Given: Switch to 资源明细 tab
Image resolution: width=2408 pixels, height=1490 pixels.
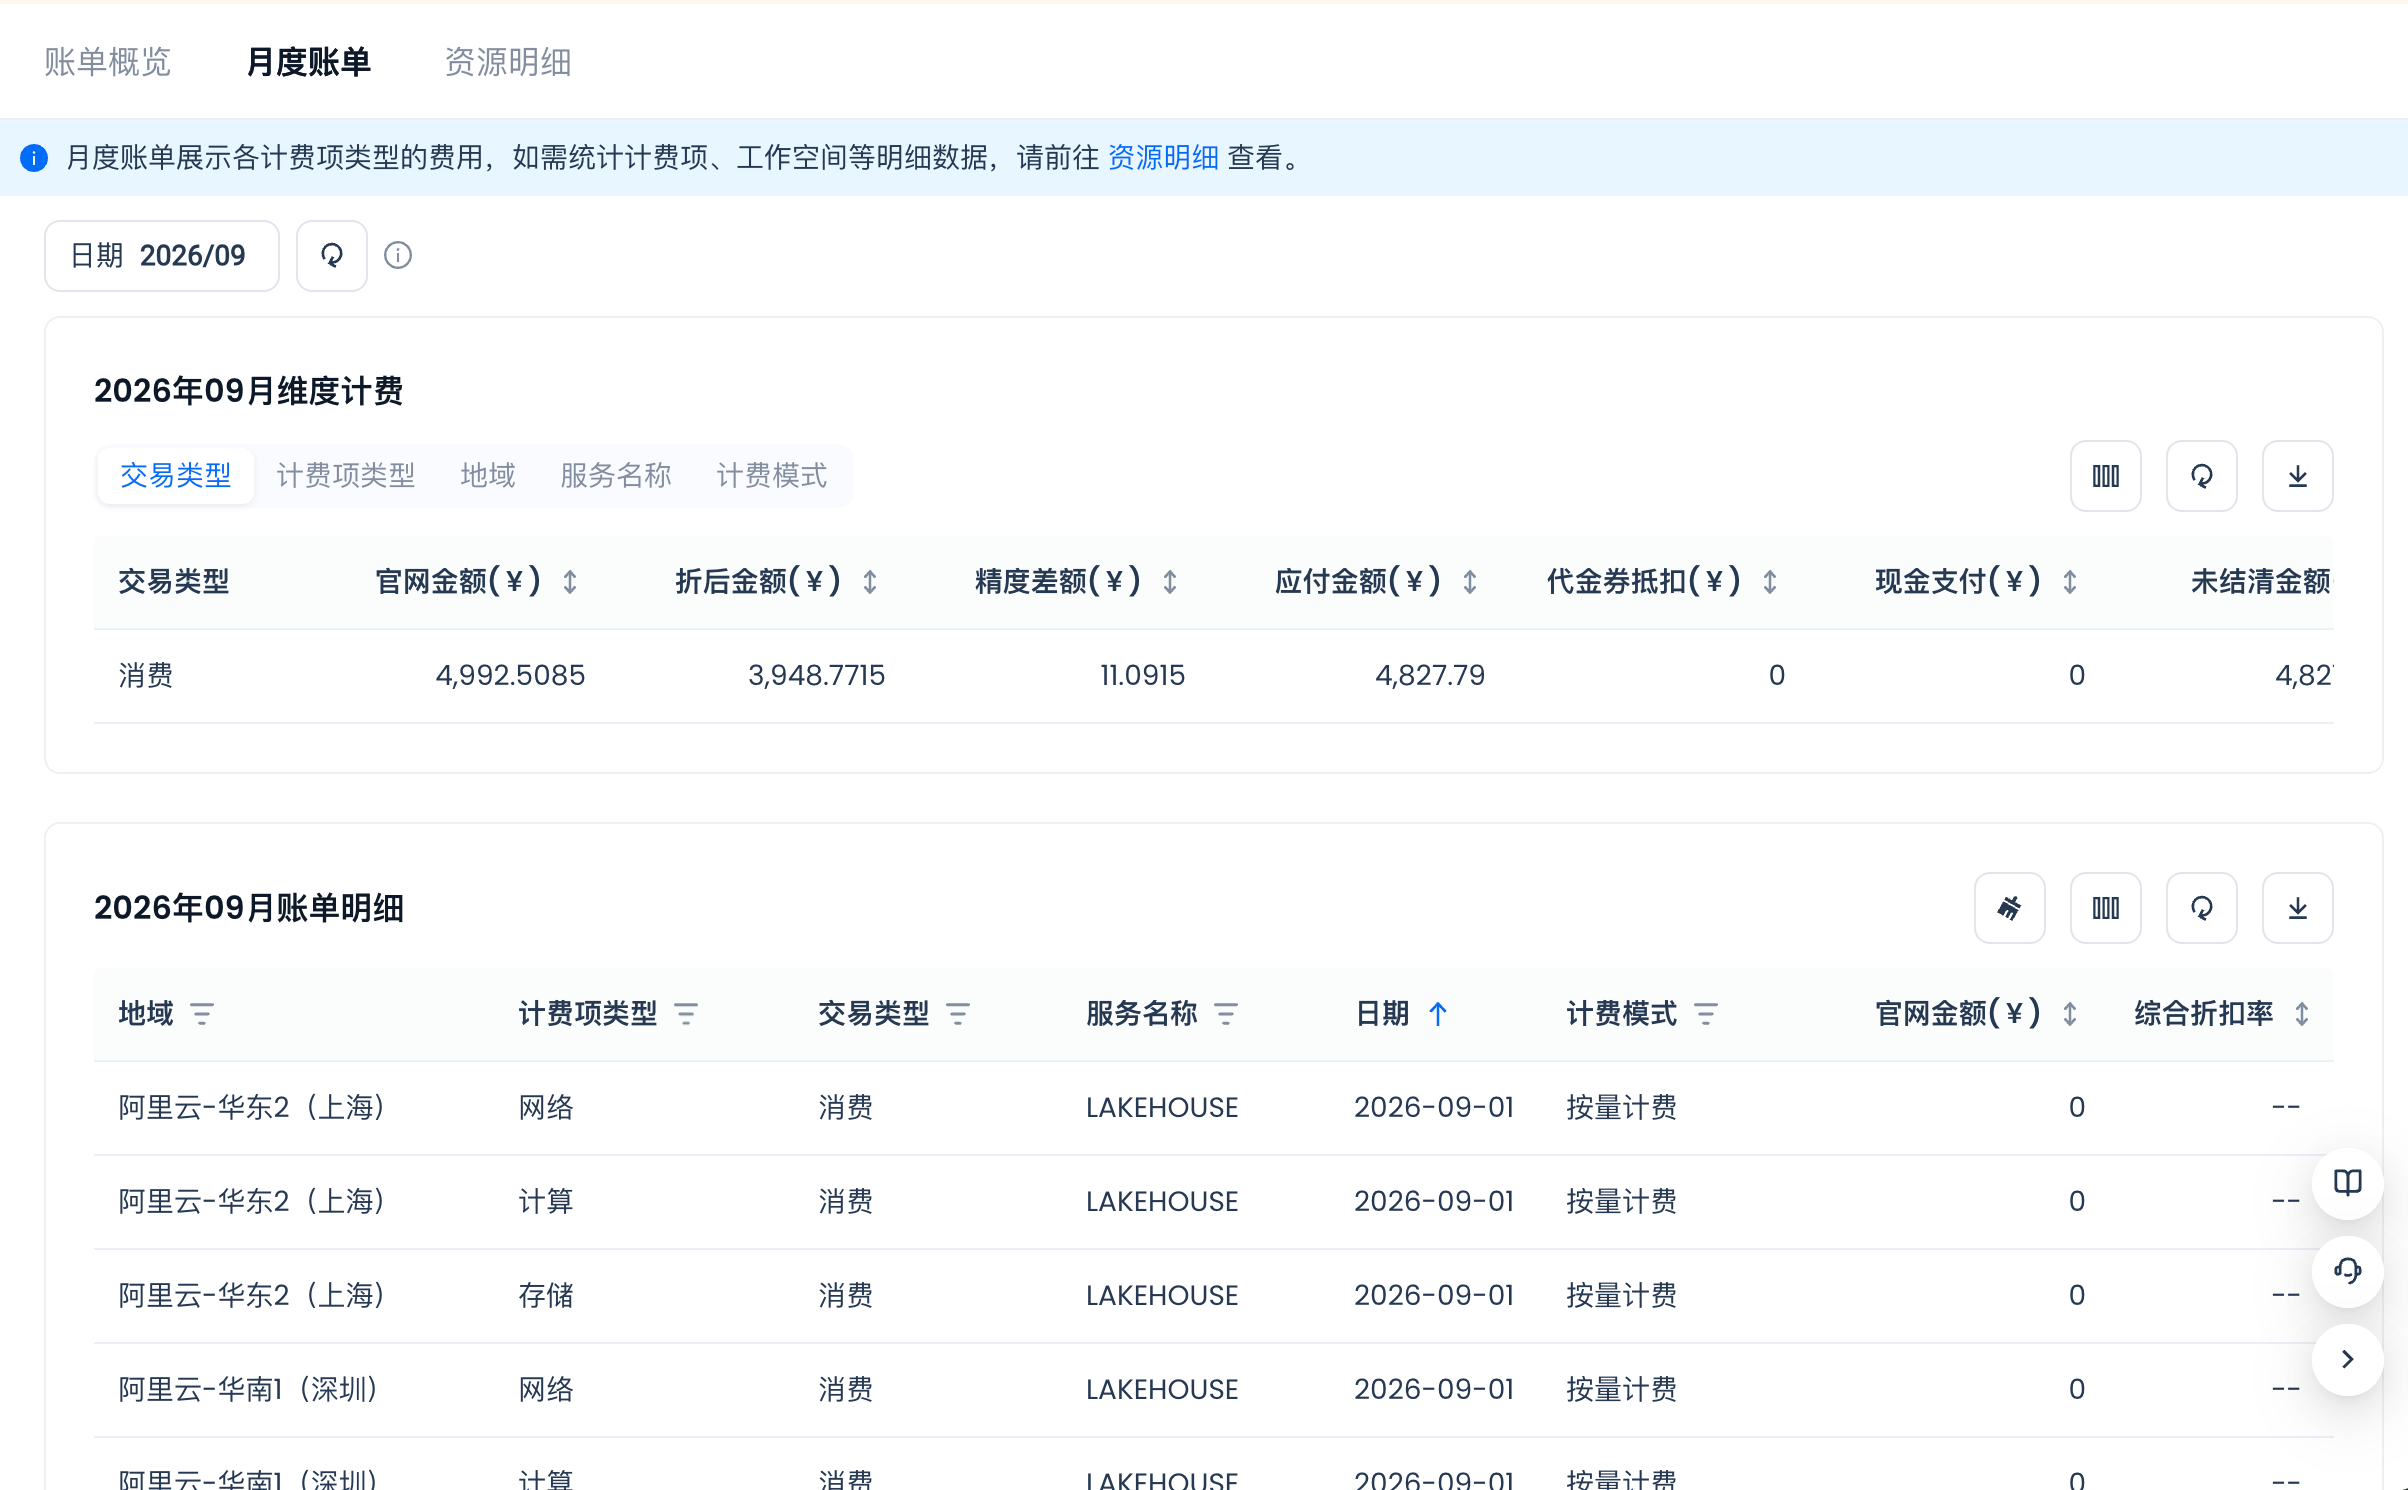Looking at the screenshot, I should tap(508, 62).
